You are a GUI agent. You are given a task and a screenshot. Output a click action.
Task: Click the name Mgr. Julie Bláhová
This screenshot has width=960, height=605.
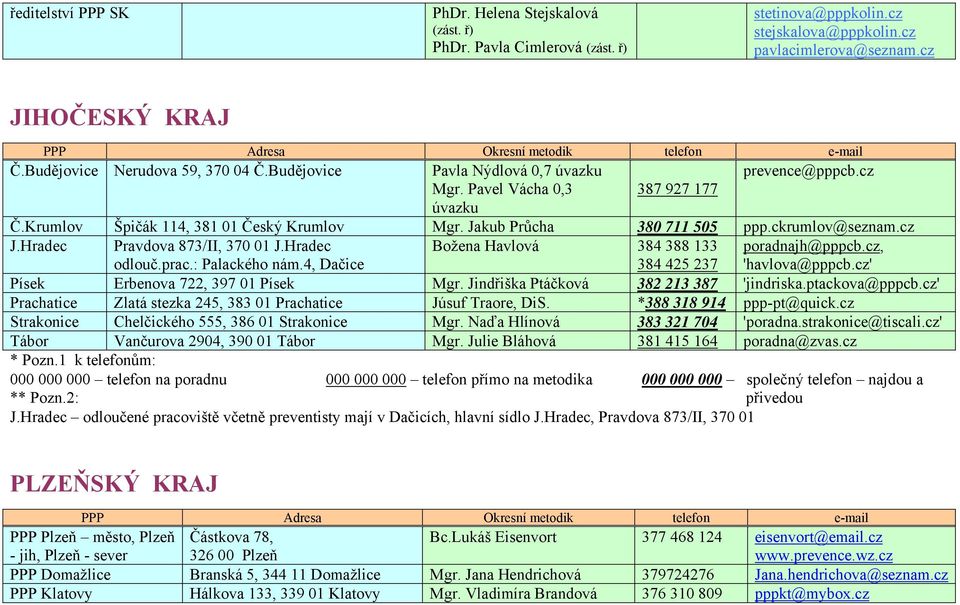pyautogui.click(x=494, y=340)
